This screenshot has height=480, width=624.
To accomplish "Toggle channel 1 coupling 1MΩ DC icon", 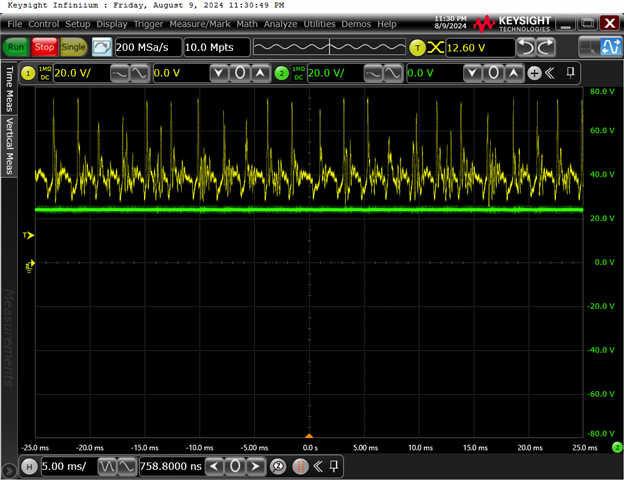I will pyautogui.click(x=45, y=73).
